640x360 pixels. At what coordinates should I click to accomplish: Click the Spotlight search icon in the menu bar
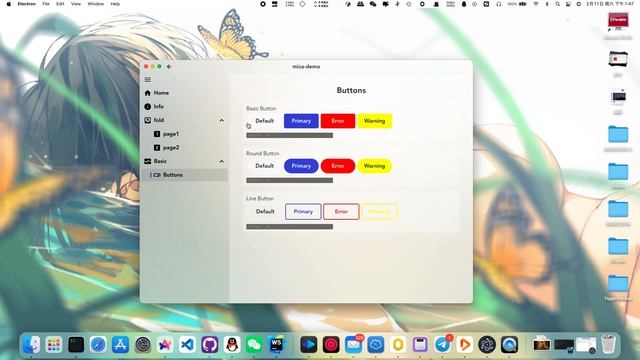coord(558,4)
